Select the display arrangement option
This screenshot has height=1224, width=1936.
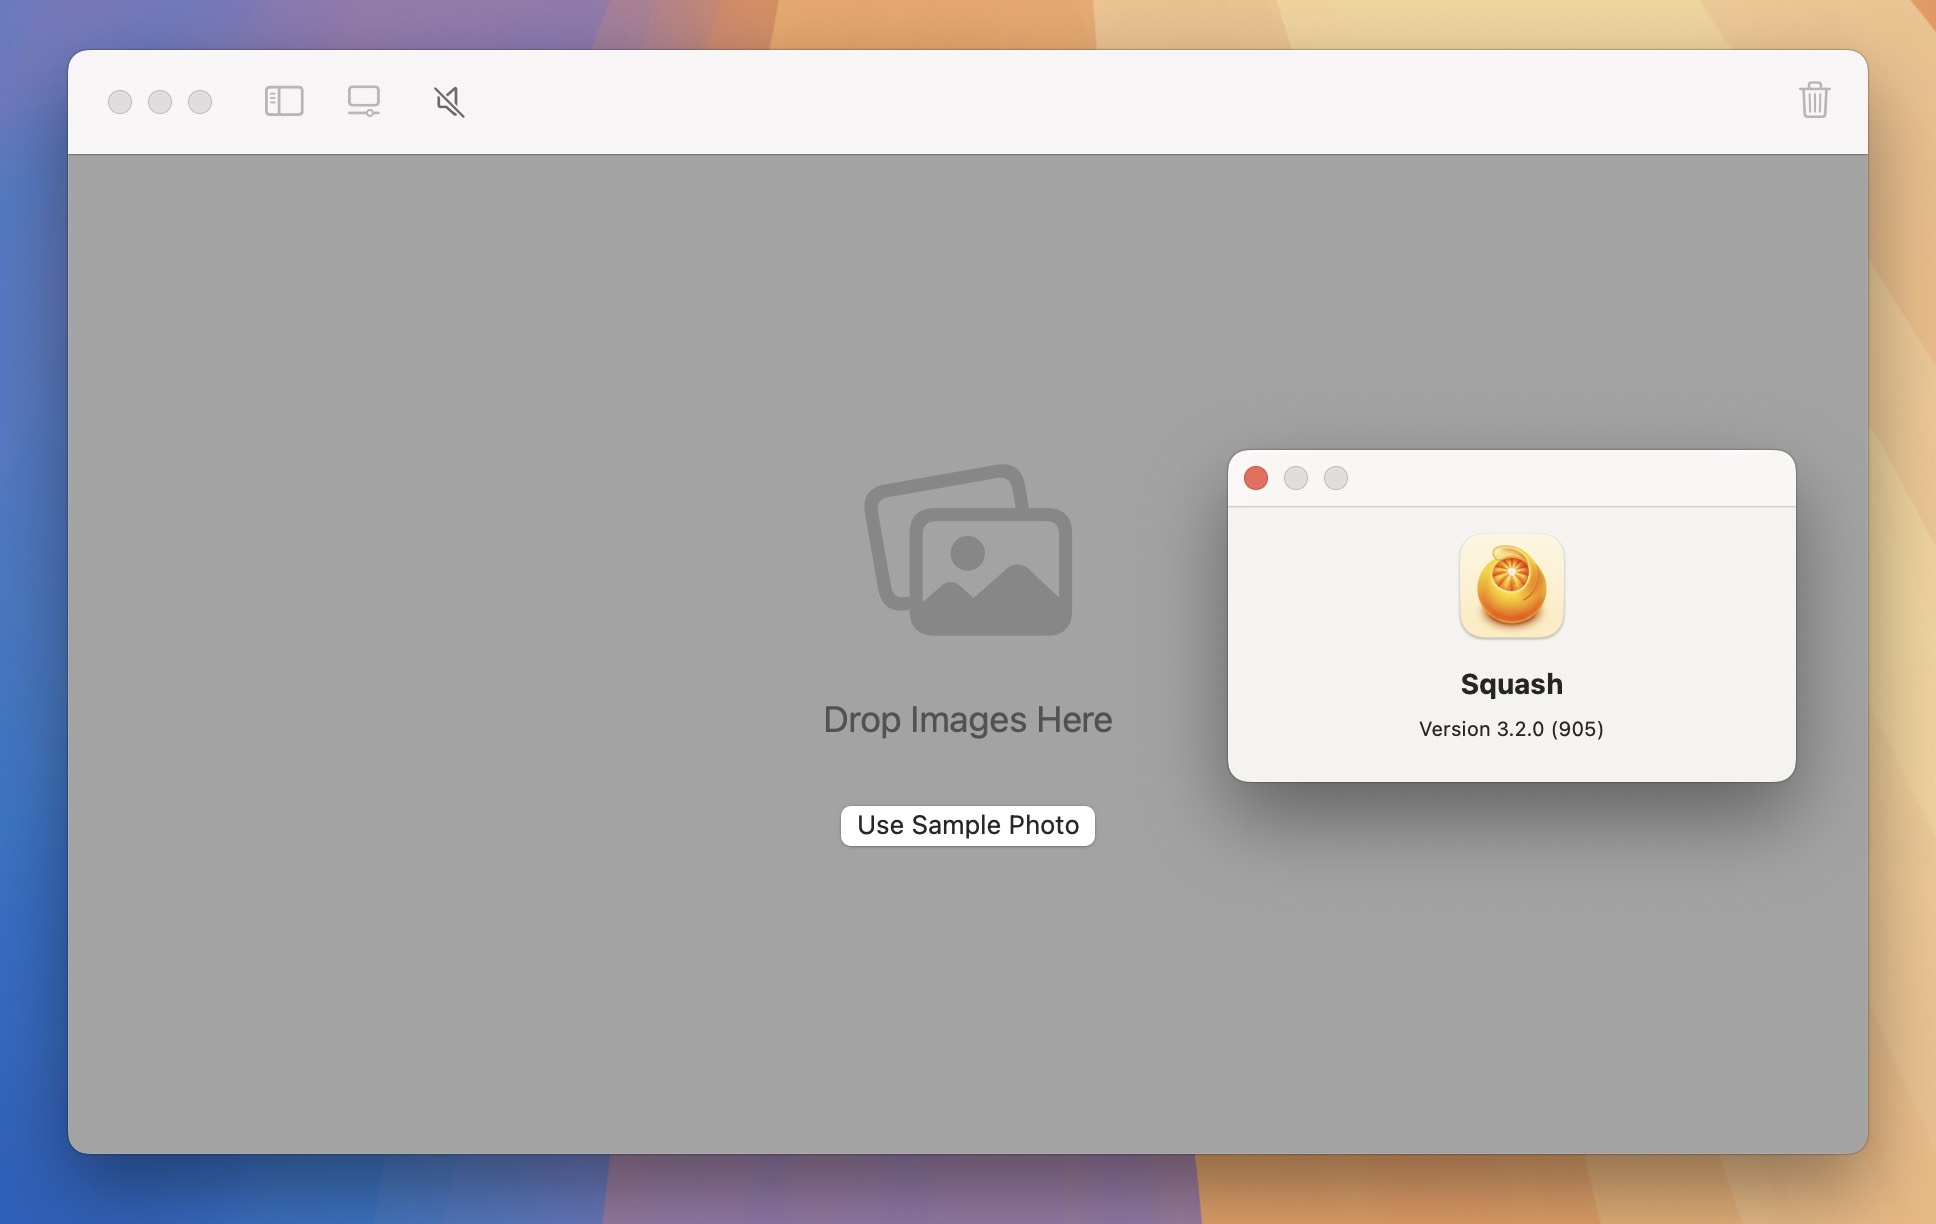point(364,100)
